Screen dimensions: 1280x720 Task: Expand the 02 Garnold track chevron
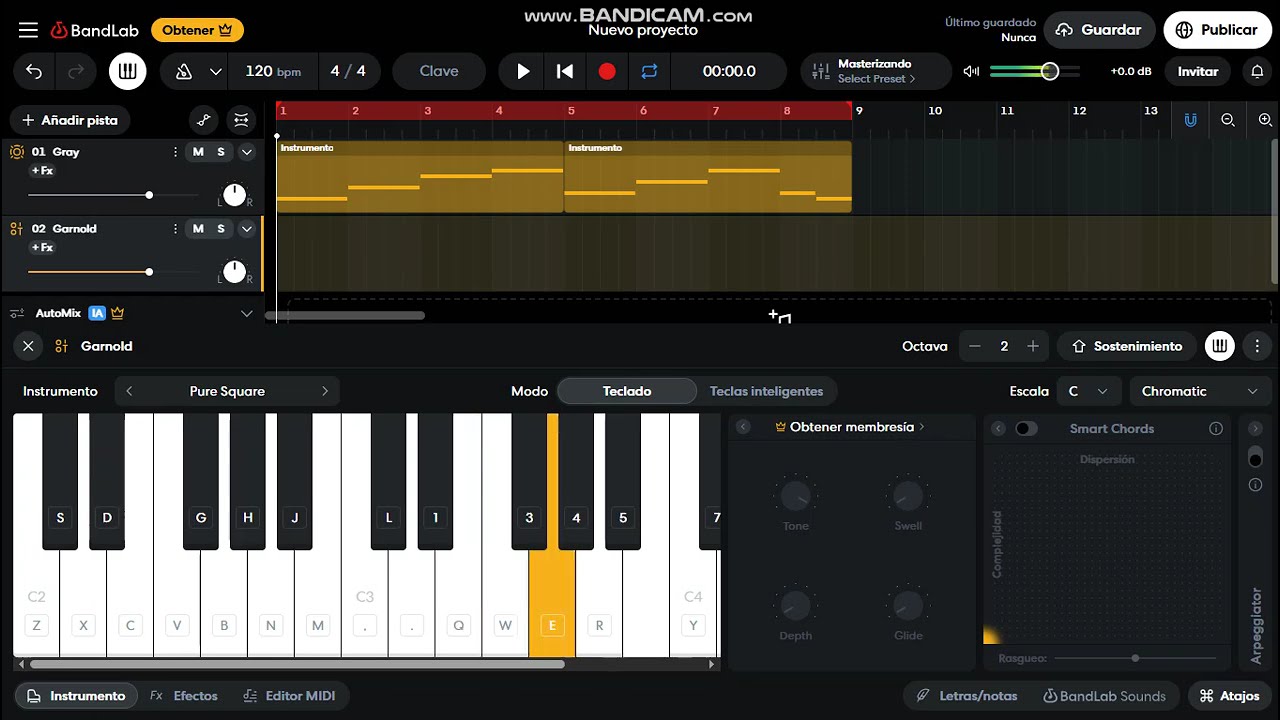[x=247, y=229]
